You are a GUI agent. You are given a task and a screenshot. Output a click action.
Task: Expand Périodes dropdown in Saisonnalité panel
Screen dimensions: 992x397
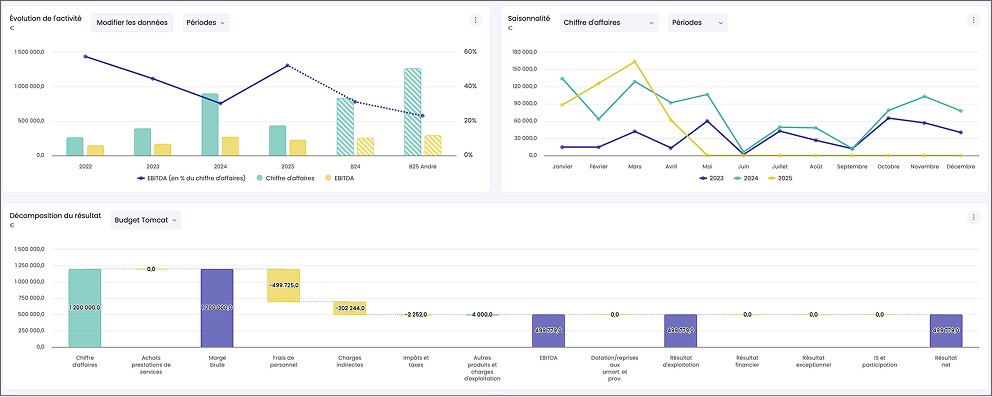point(697,22)
